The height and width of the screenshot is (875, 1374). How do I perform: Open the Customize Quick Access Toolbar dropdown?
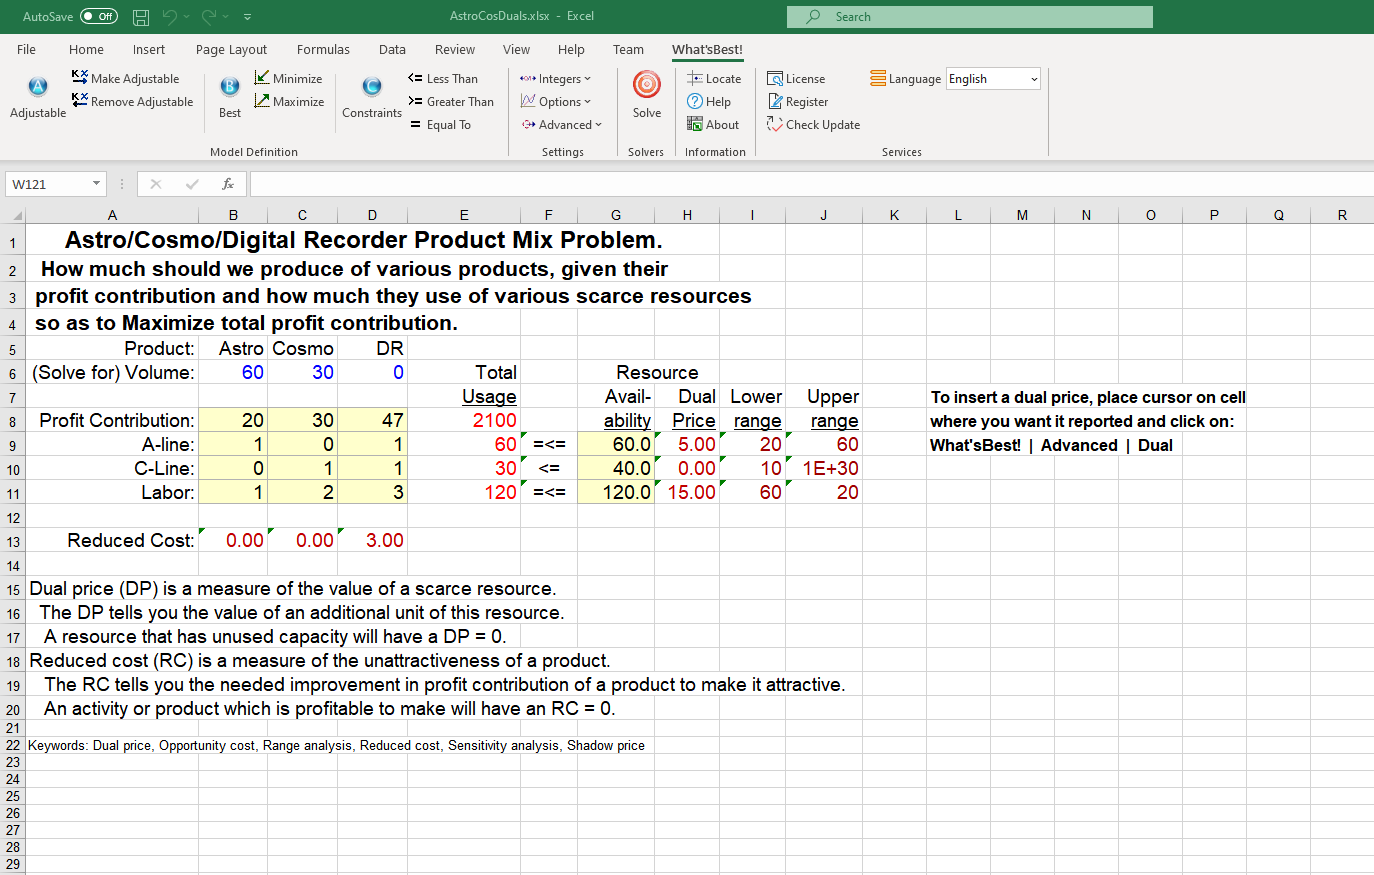tap(247, 17)
